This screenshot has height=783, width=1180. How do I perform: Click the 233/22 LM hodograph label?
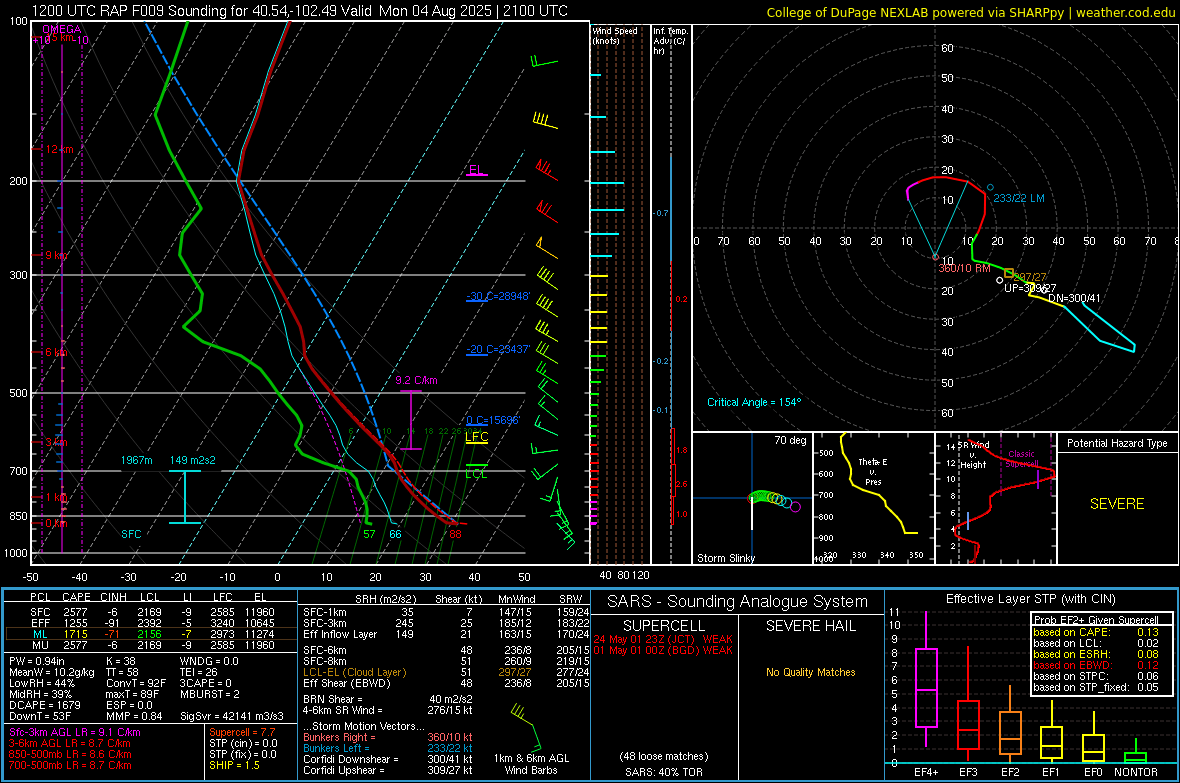1019,198
